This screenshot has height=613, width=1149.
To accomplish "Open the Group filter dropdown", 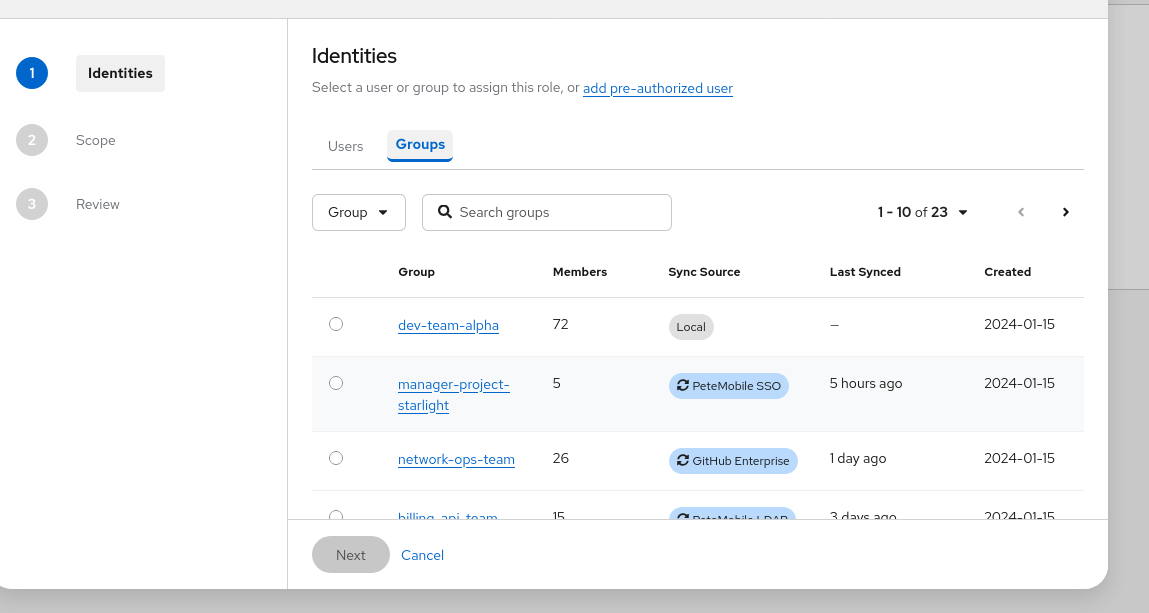I will point(358,212).
